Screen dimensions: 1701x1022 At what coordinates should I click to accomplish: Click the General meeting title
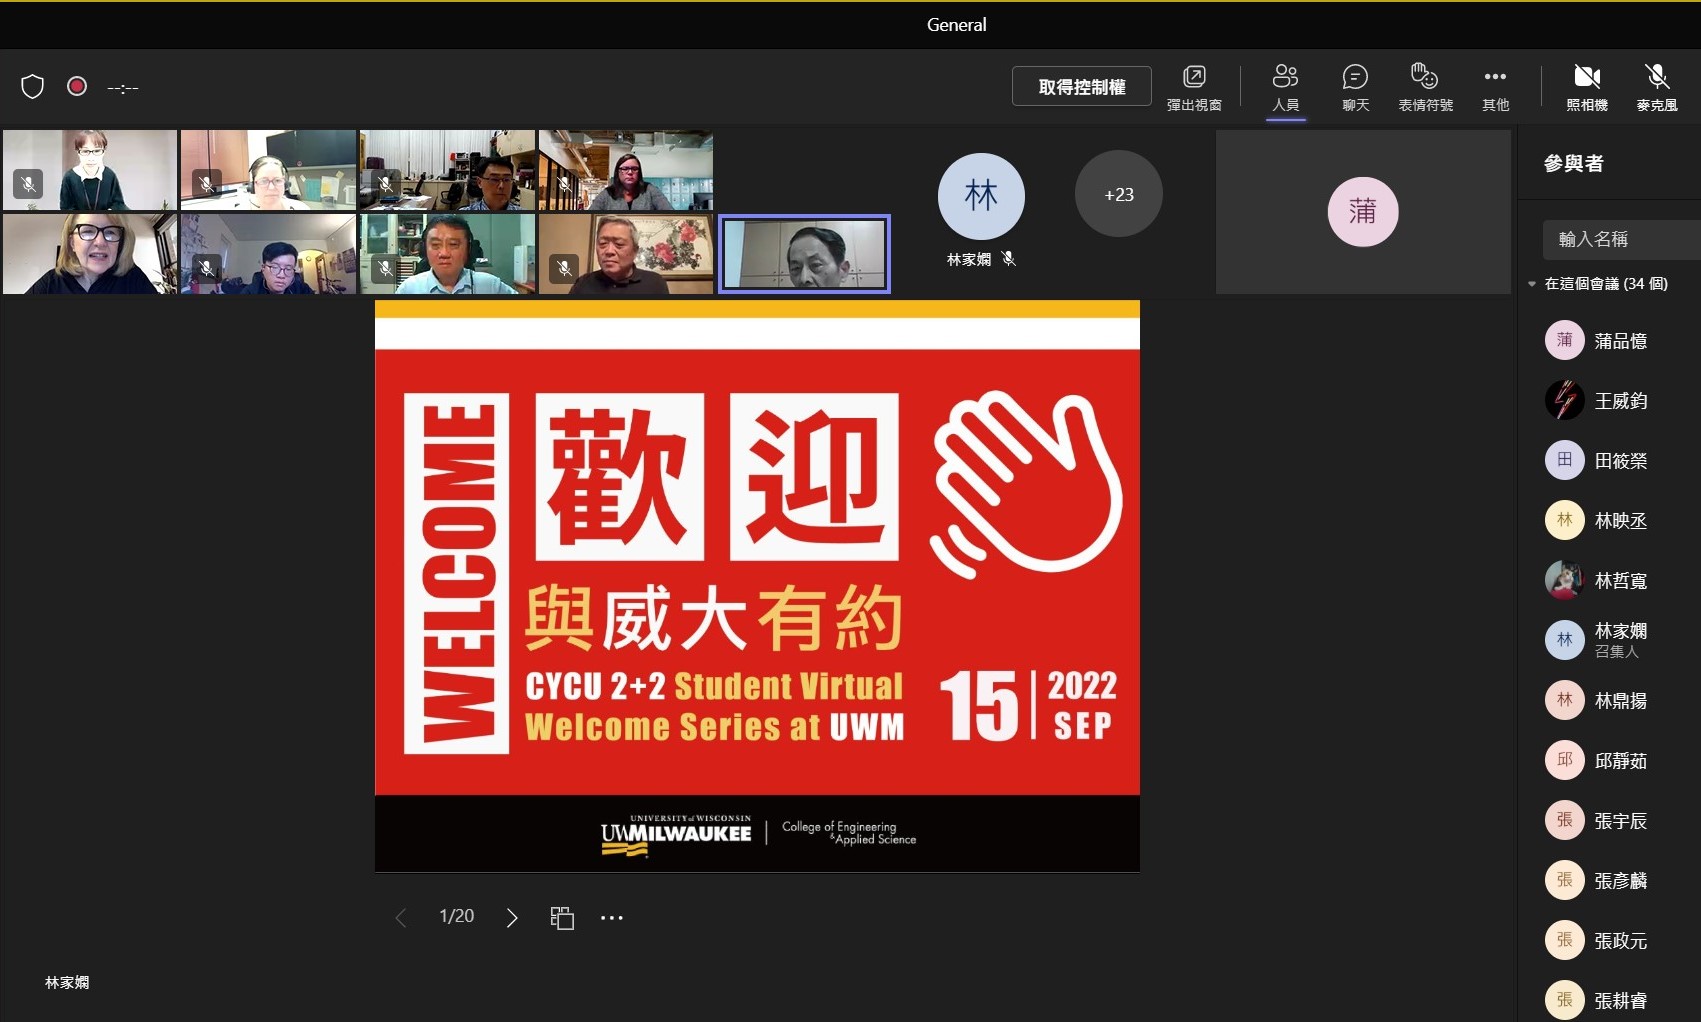[956, 25]
